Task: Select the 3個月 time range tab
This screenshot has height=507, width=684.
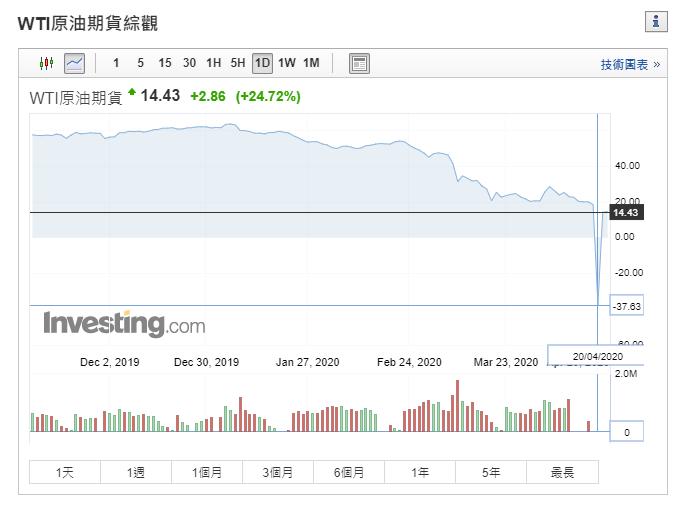Action: point(277,472)
